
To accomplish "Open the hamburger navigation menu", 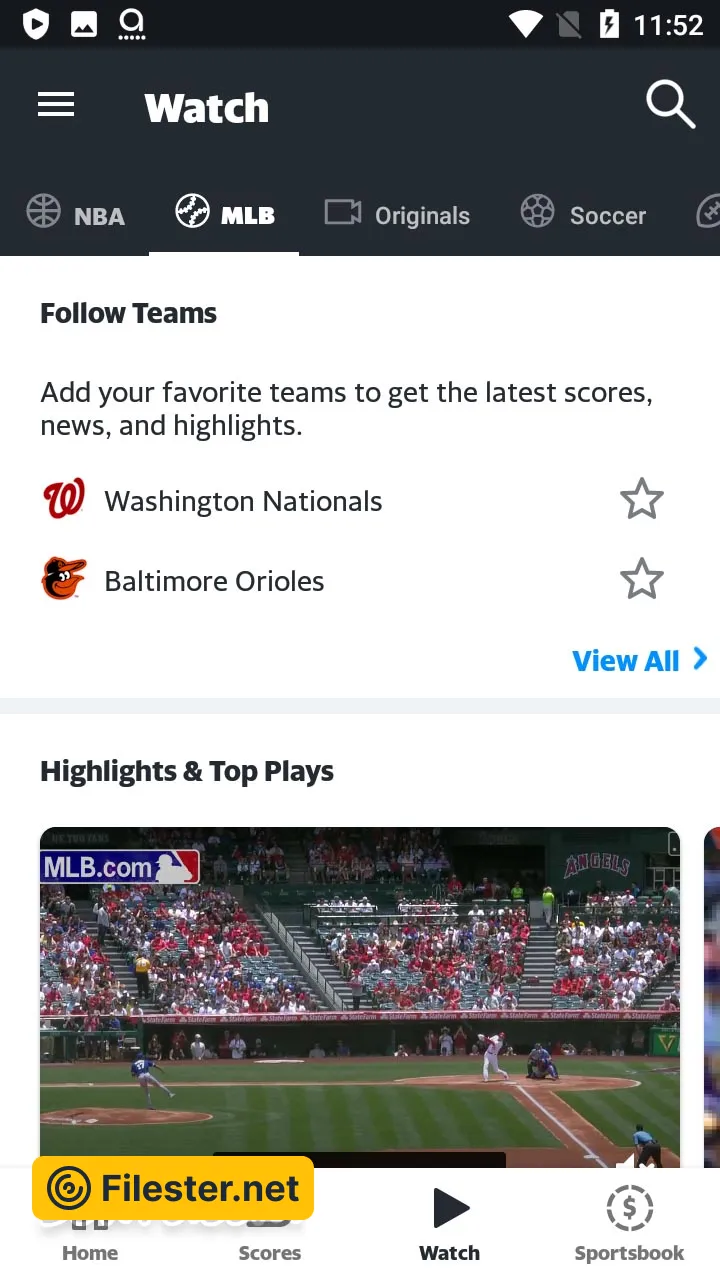I will pos(56,105).
